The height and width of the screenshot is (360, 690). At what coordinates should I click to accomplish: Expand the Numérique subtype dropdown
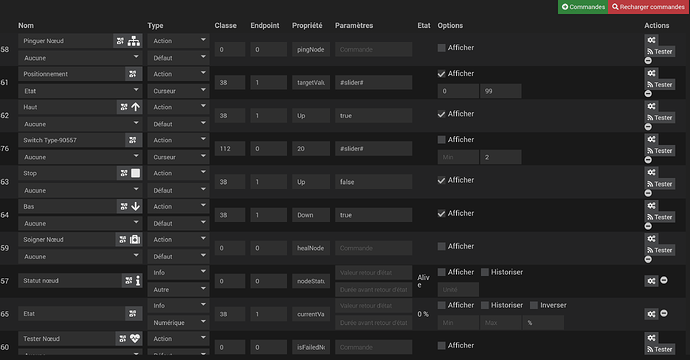coord(178,322)
